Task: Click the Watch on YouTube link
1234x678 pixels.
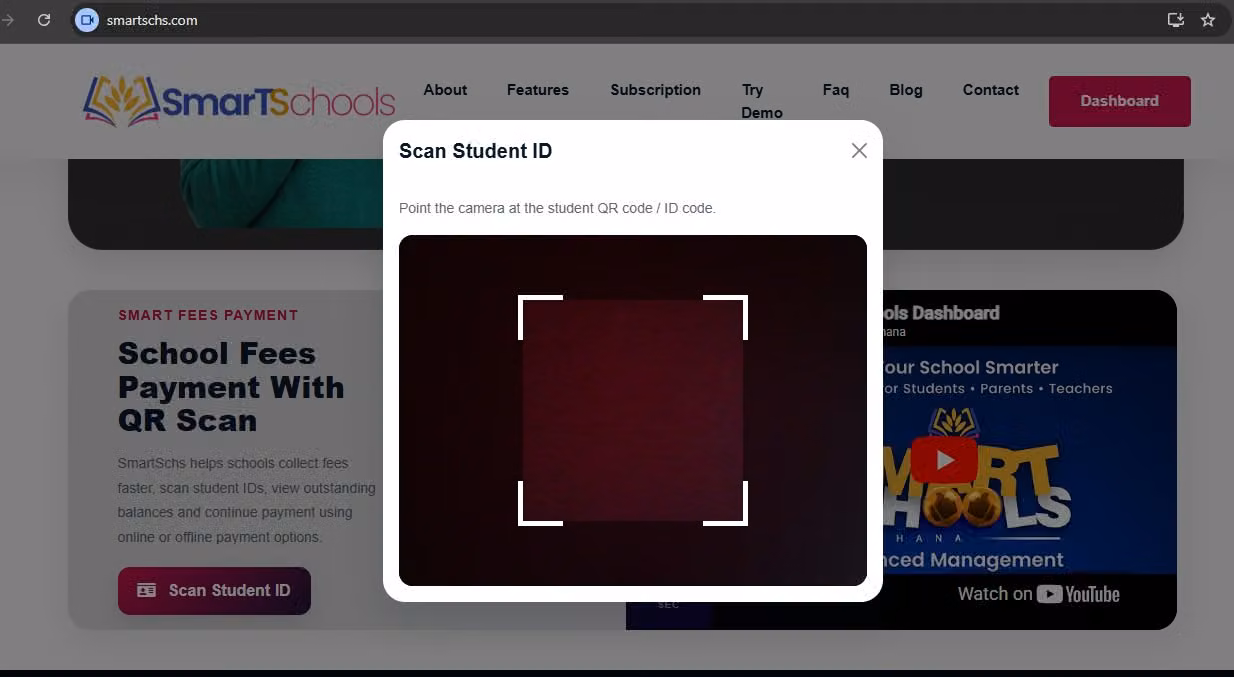Action: click(1038, 594)
